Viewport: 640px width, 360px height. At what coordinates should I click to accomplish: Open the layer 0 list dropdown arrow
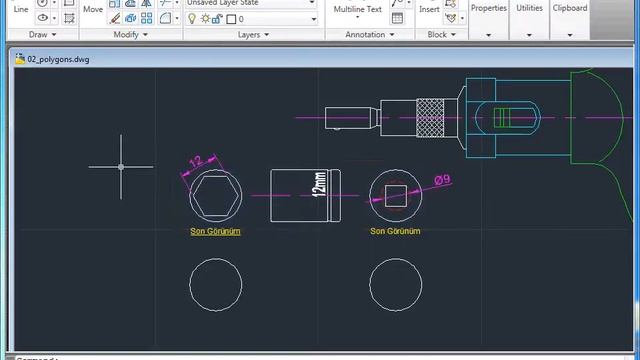313,19
